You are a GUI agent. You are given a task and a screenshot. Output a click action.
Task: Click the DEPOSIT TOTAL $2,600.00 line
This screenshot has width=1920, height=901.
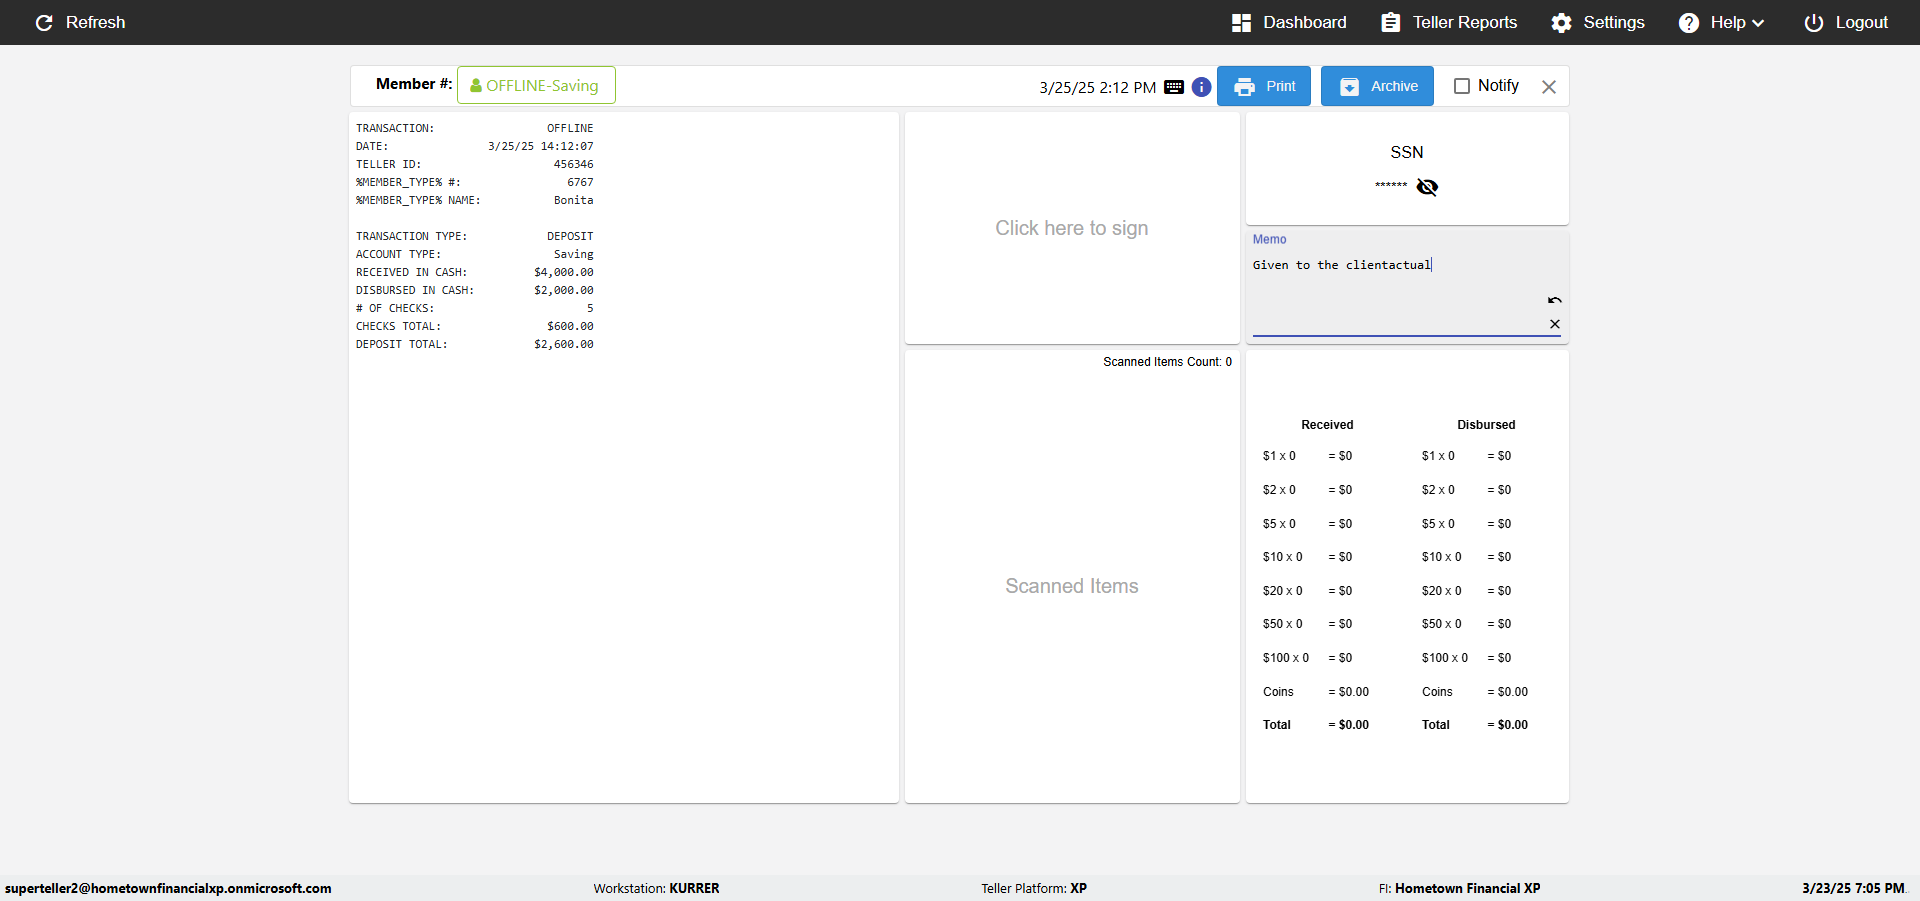[475, 344]
